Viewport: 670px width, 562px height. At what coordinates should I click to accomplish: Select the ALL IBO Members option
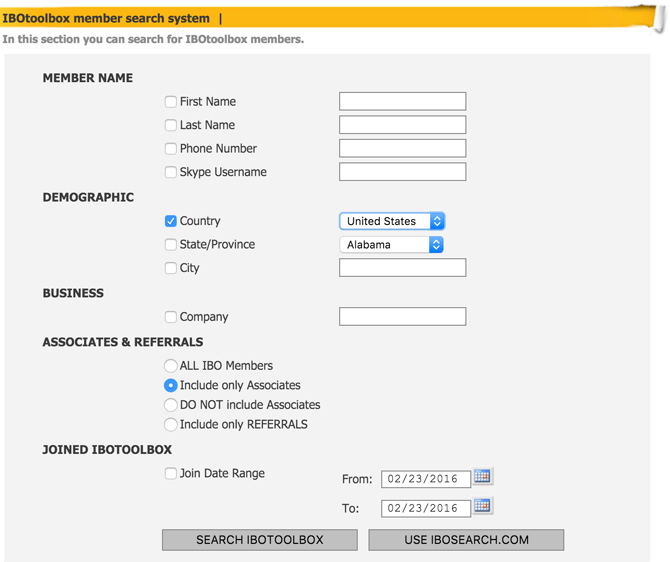(x=170, y=366)
